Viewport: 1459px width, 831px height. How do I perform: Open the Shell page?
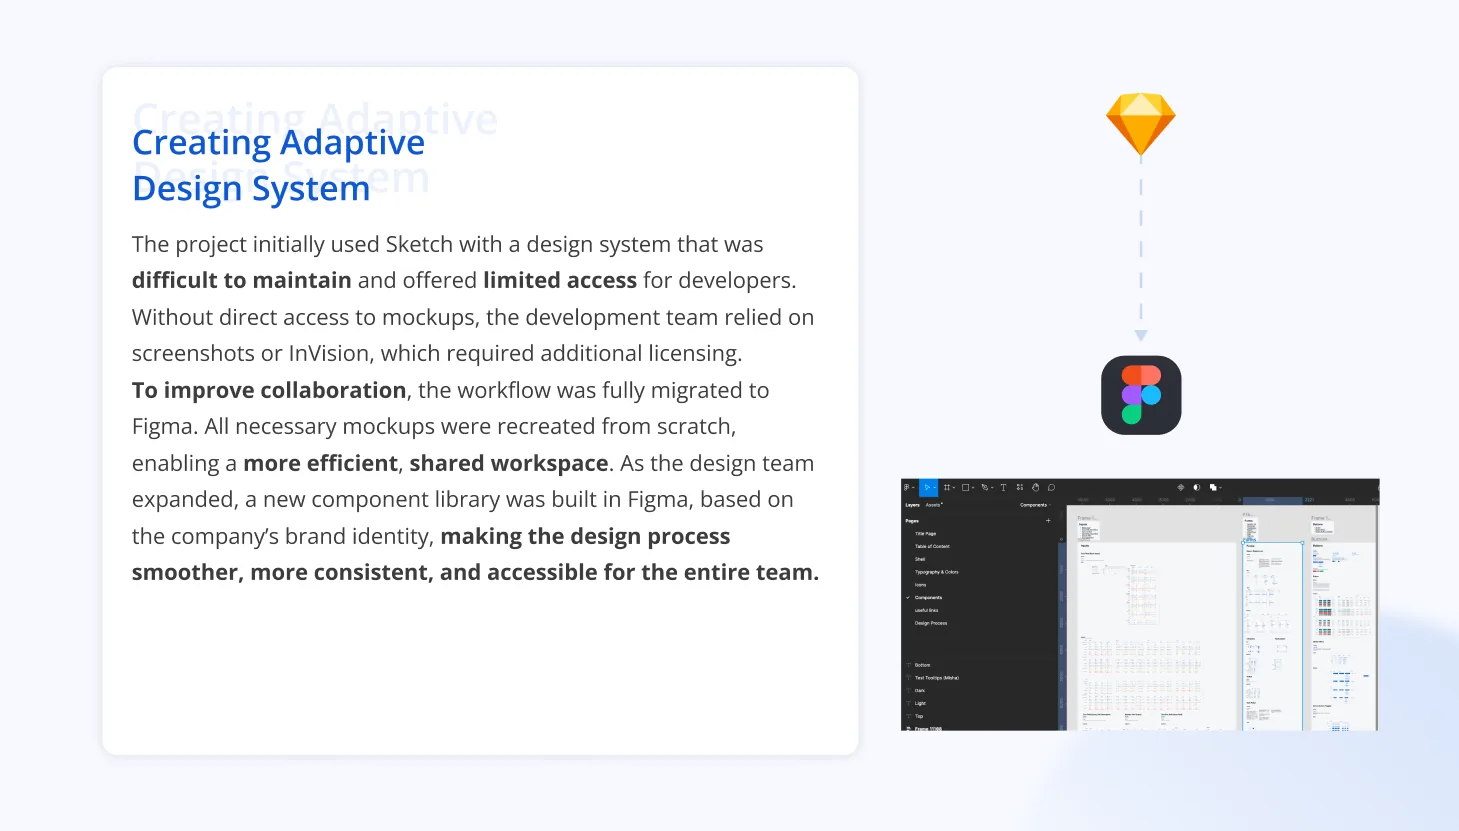click(920, 559)
